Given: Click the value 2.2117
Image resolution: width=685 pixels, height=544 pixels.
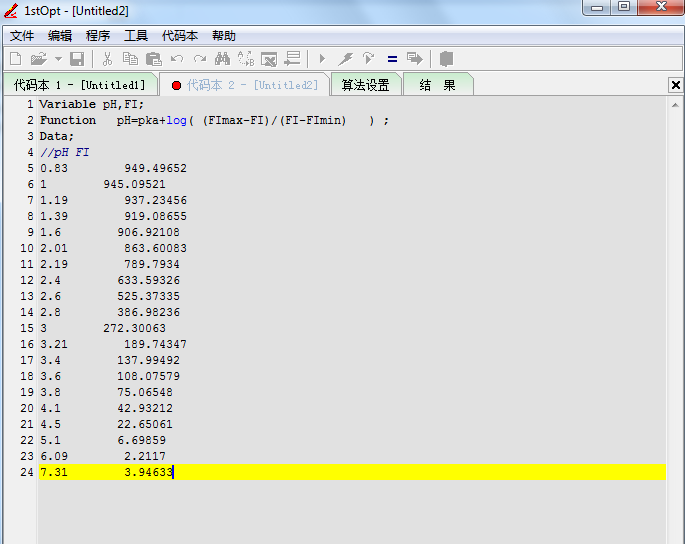Looking at the screenshot, I should click(145, 456).
